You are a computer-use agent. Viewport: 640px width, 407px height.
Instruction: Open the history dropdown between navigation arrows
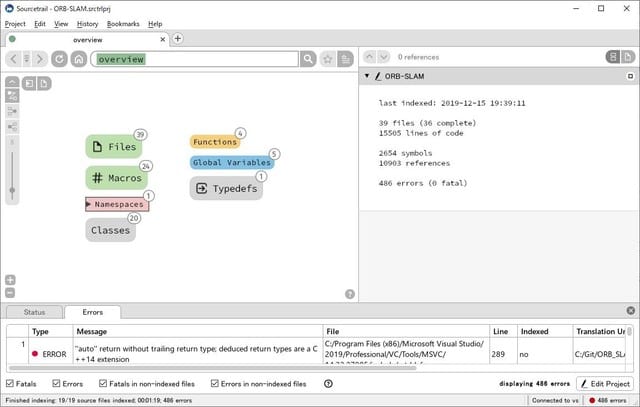pyautogui.click(x=27, y=59)
